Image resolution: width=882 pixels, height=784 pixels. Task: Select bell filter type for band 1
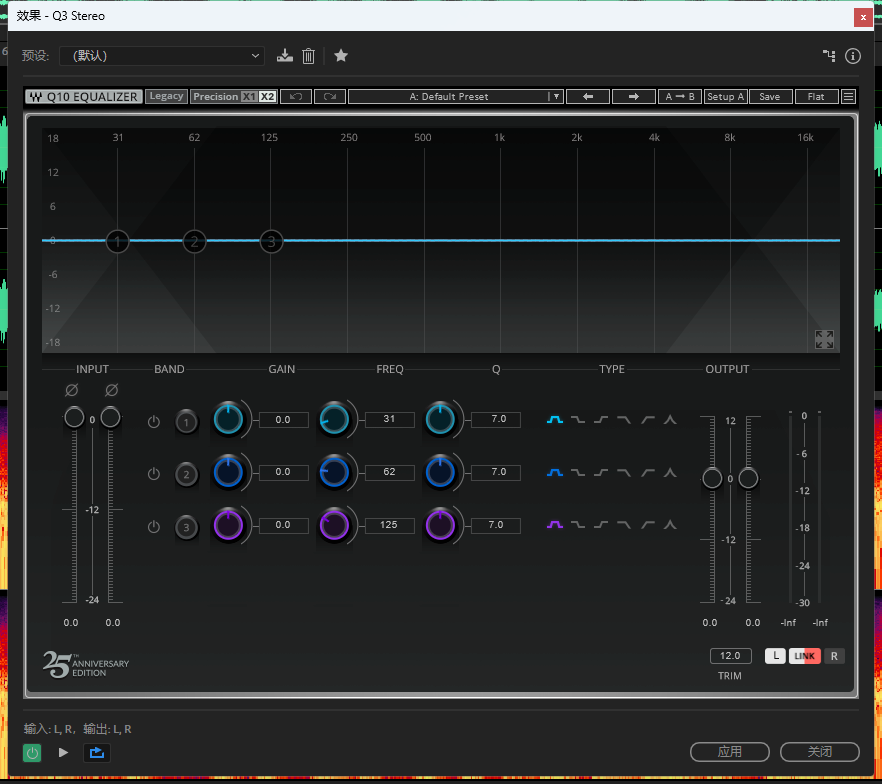pyautogui.click(x=555, y=420)
